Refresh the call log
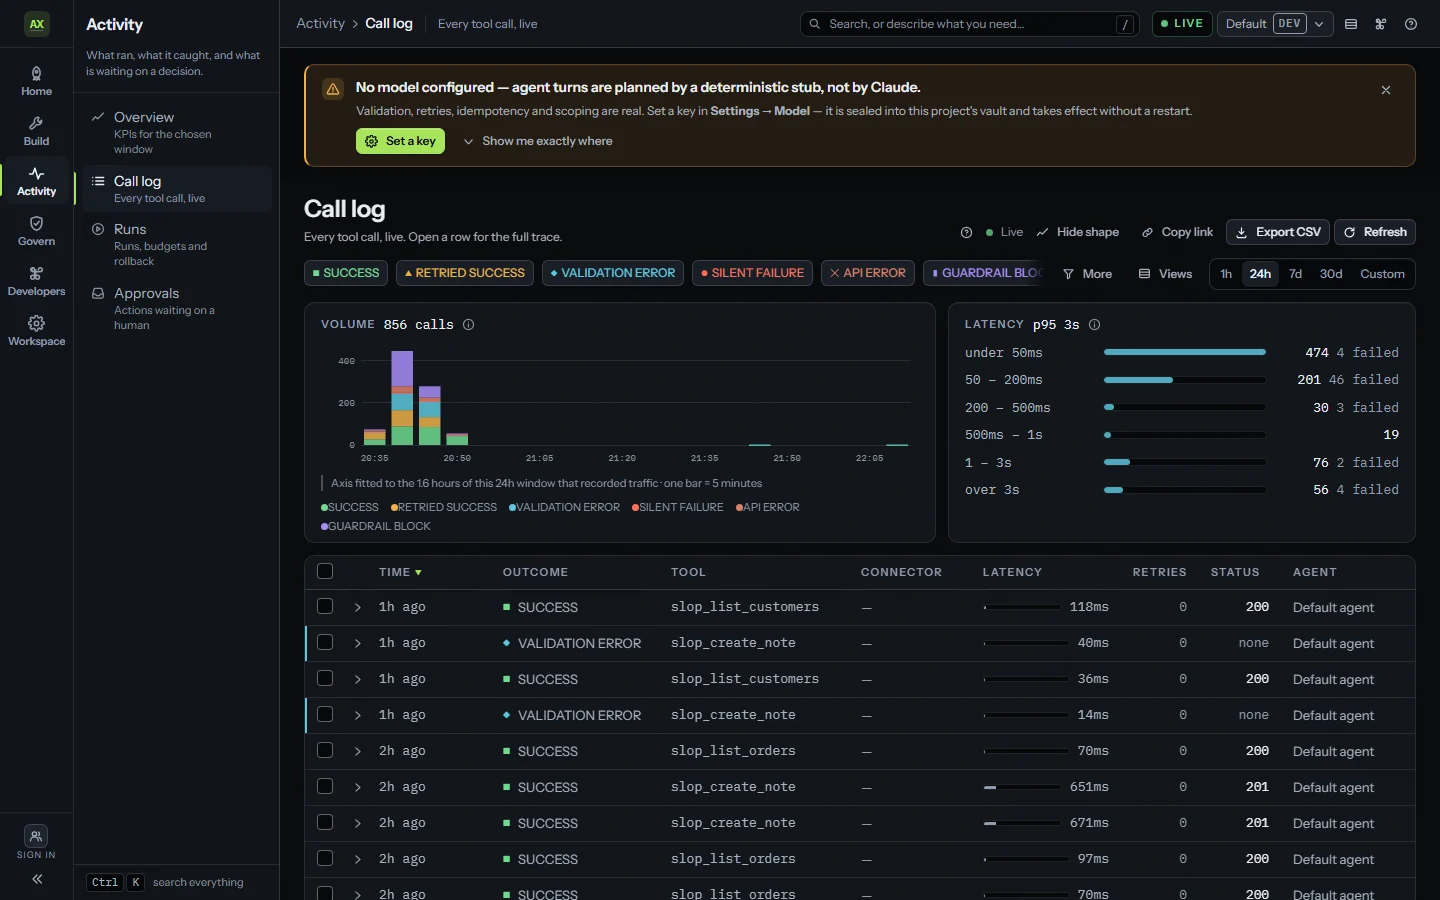 [x=1375, y=232]
